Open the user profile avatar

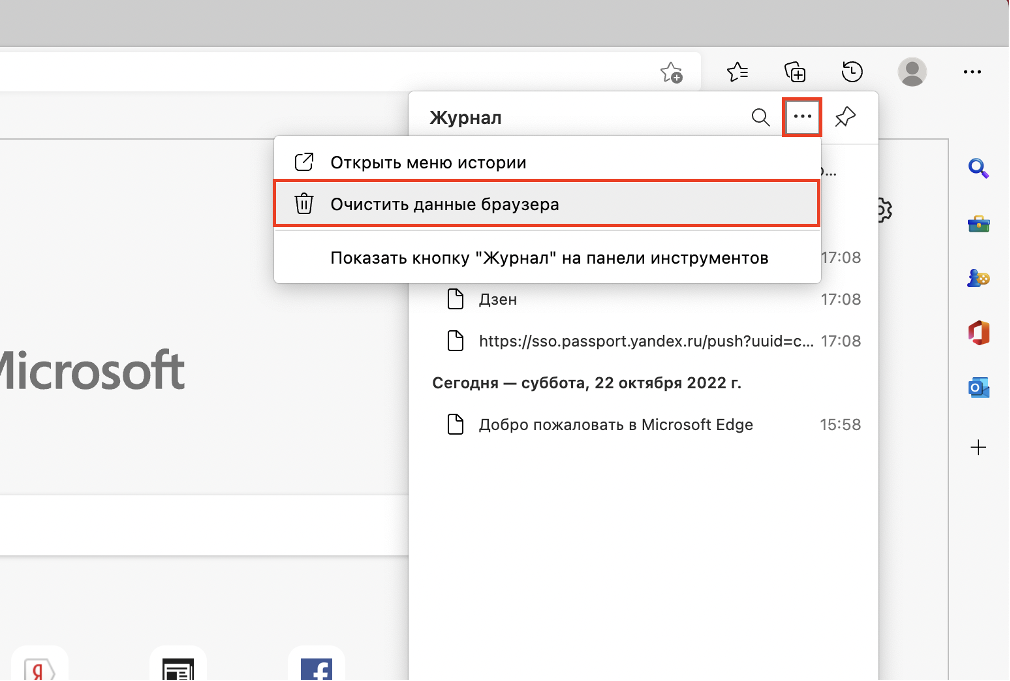coord(912,72)
